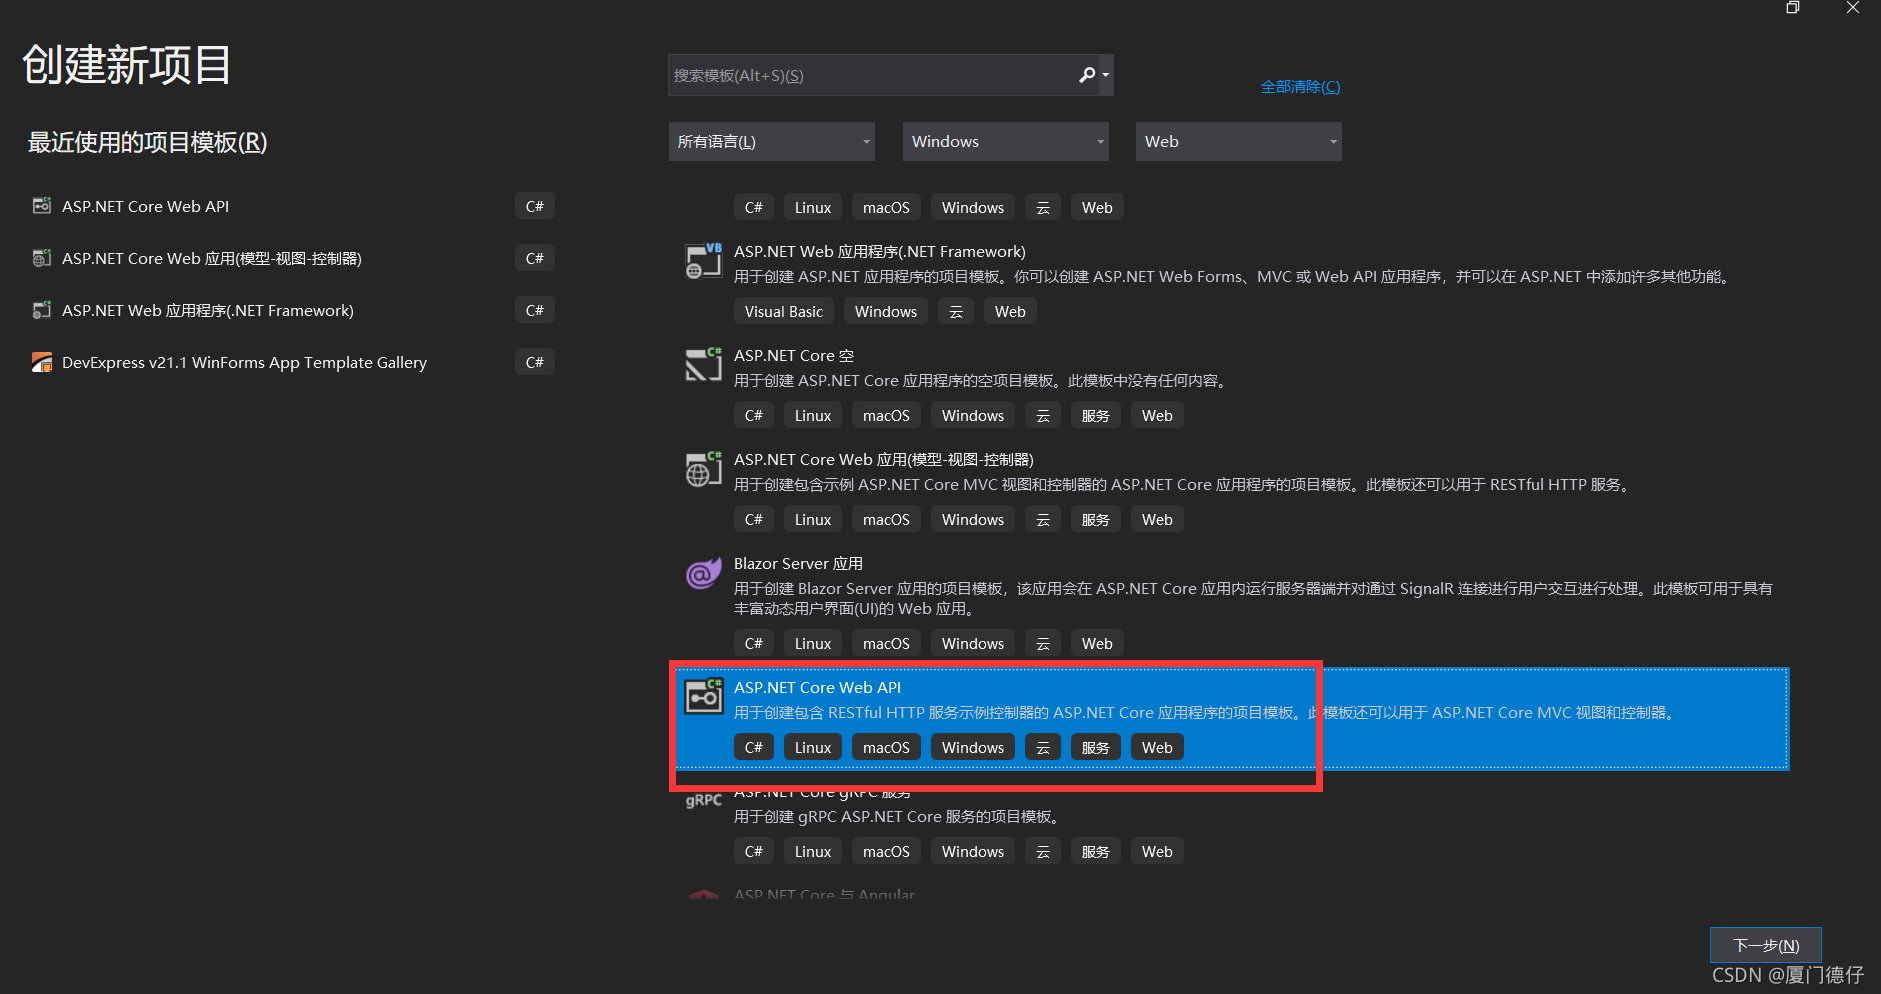
Task: Click the clear all filters link
Action: pos(1300,87)
